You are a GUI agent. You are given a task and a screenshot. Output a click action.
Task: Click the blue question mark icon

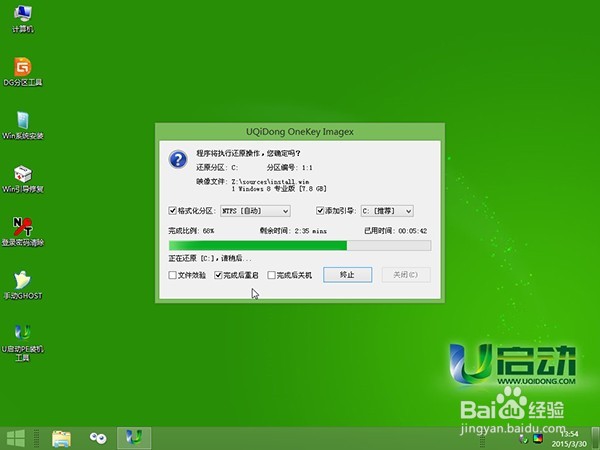pos(178,159)
